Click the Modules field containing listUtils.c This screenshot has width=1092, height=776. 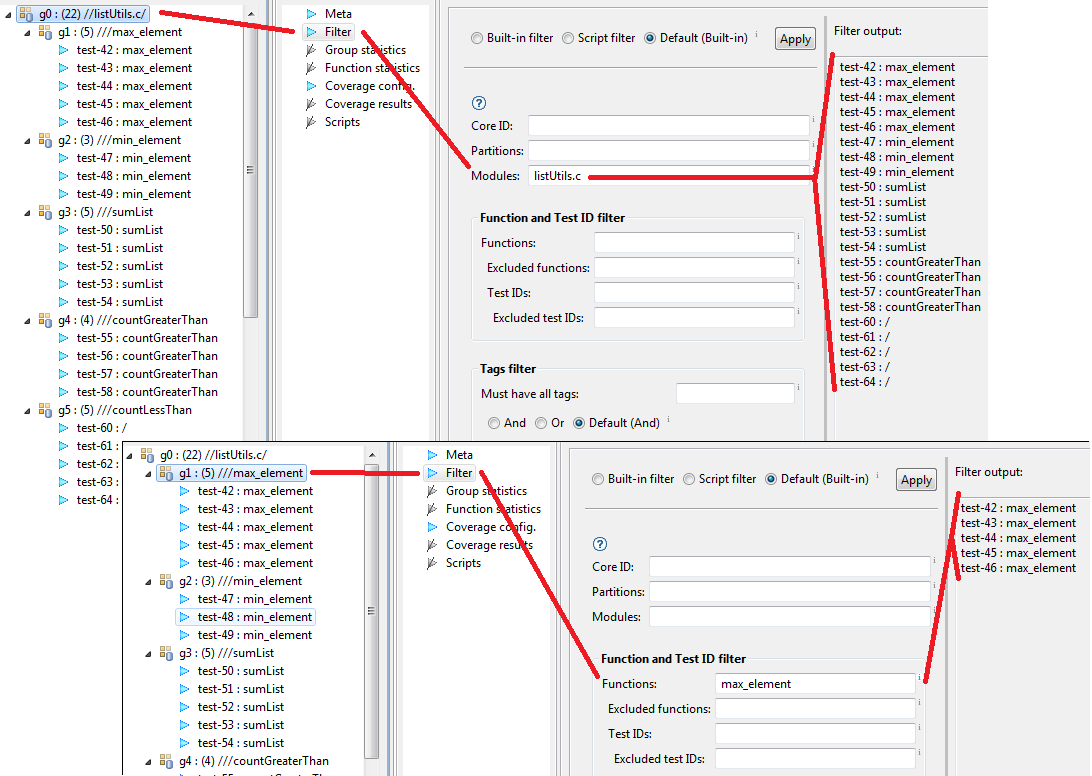pyautogui.click(x=669, y=176)
